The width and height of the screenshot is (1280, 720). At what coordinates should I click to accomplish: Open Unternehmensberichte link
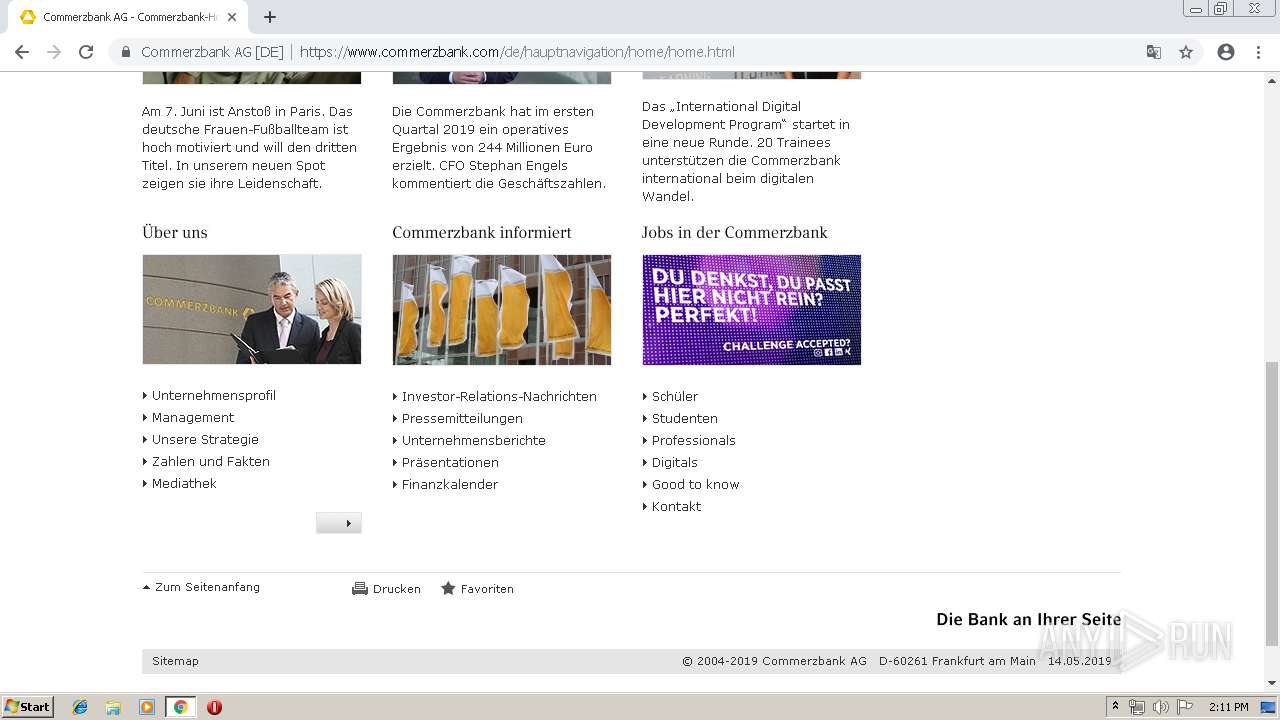click(x=473, y=441)
